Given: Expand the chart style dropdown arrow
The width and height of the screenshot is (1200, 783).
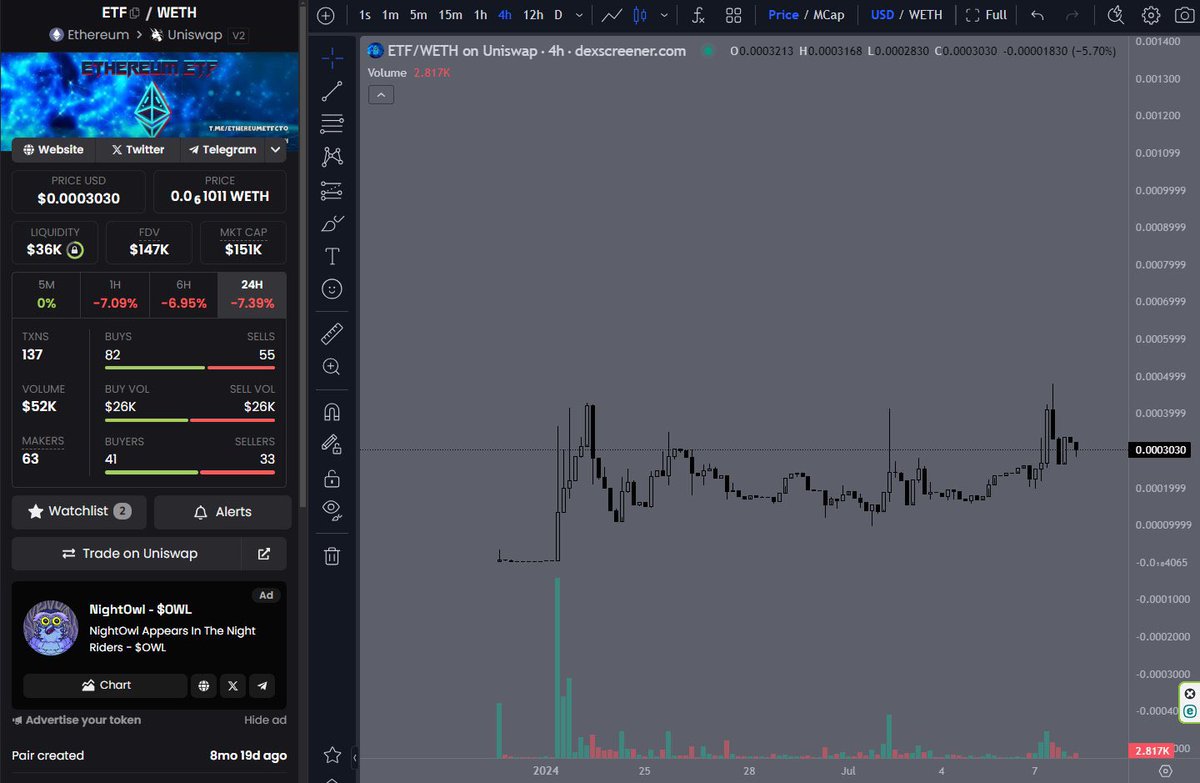Looking at the screenshot, I should [664, 15].
